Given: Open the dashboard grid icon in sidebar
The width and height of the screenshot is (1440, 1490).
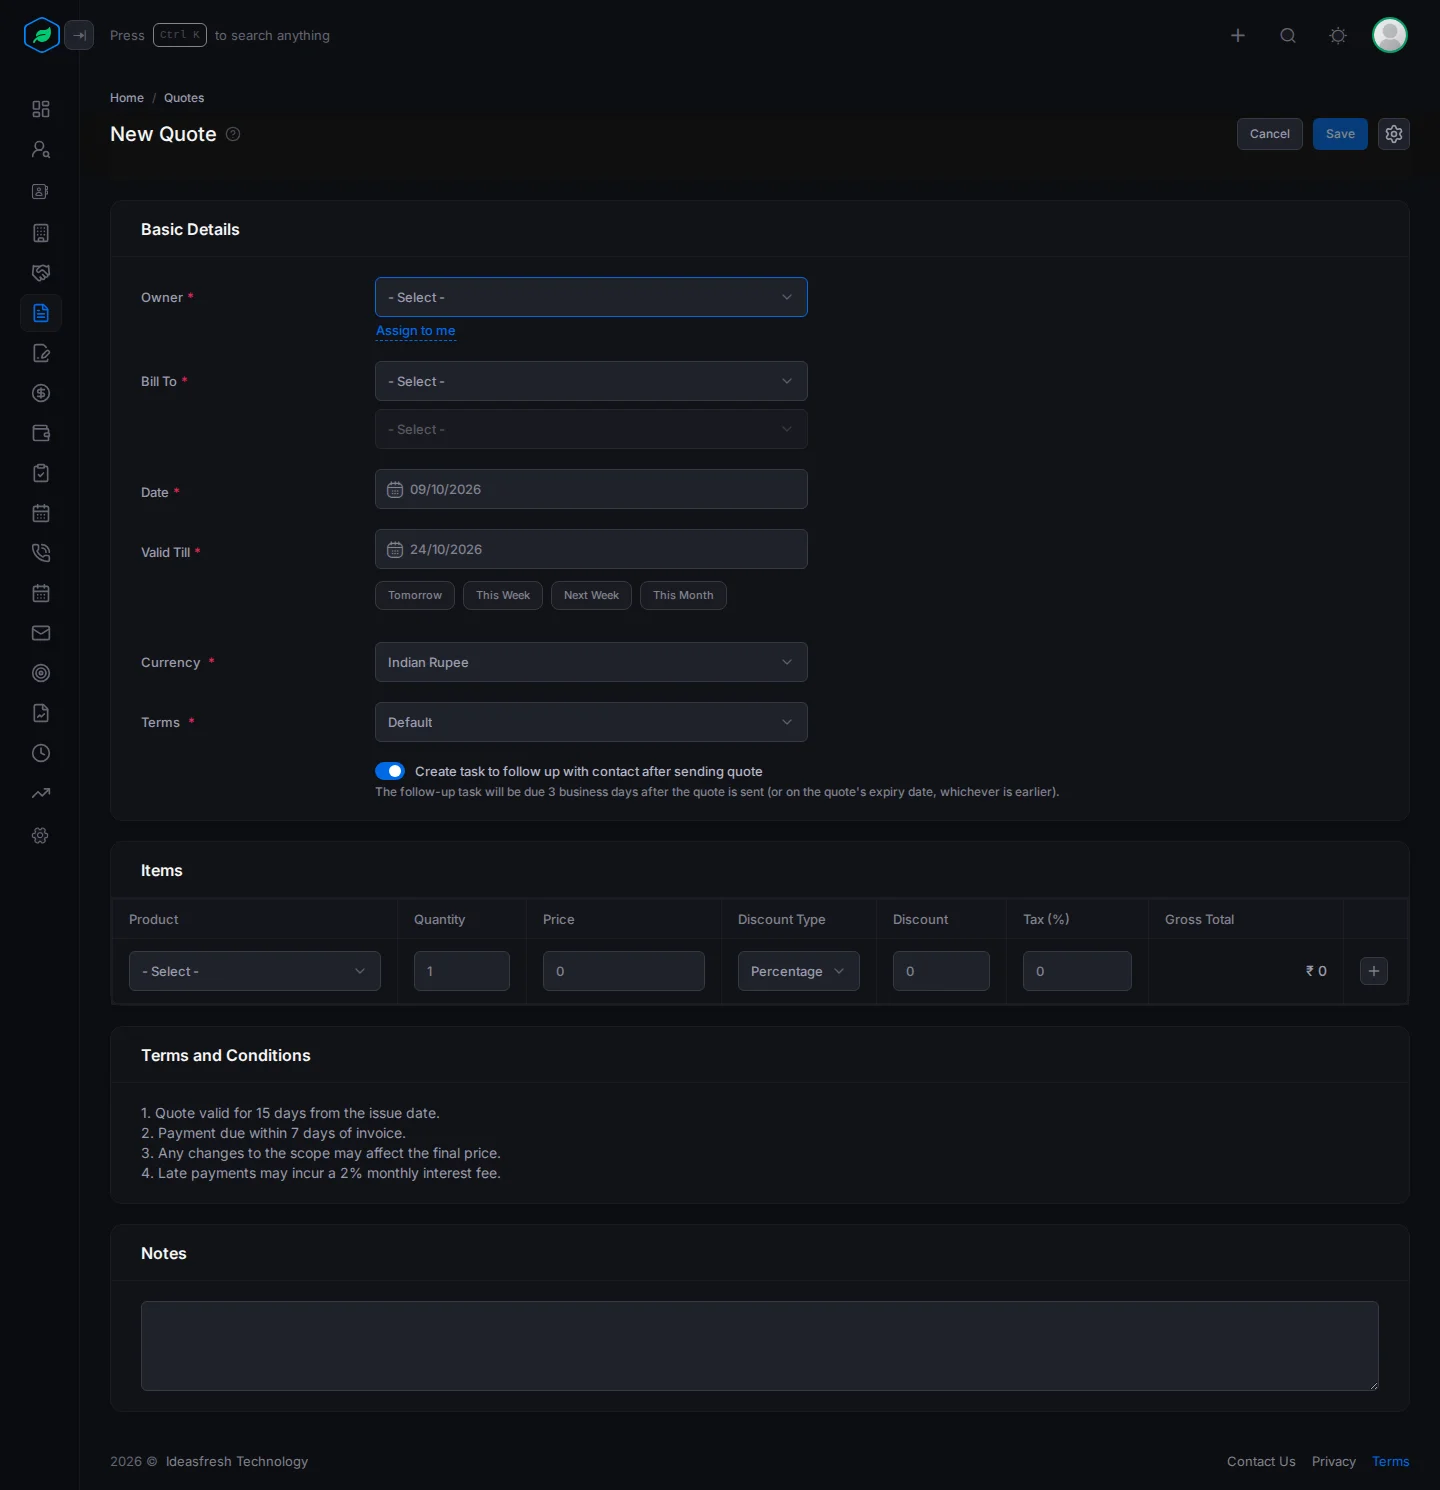Looking at the screenshot, I should [41, 109].
